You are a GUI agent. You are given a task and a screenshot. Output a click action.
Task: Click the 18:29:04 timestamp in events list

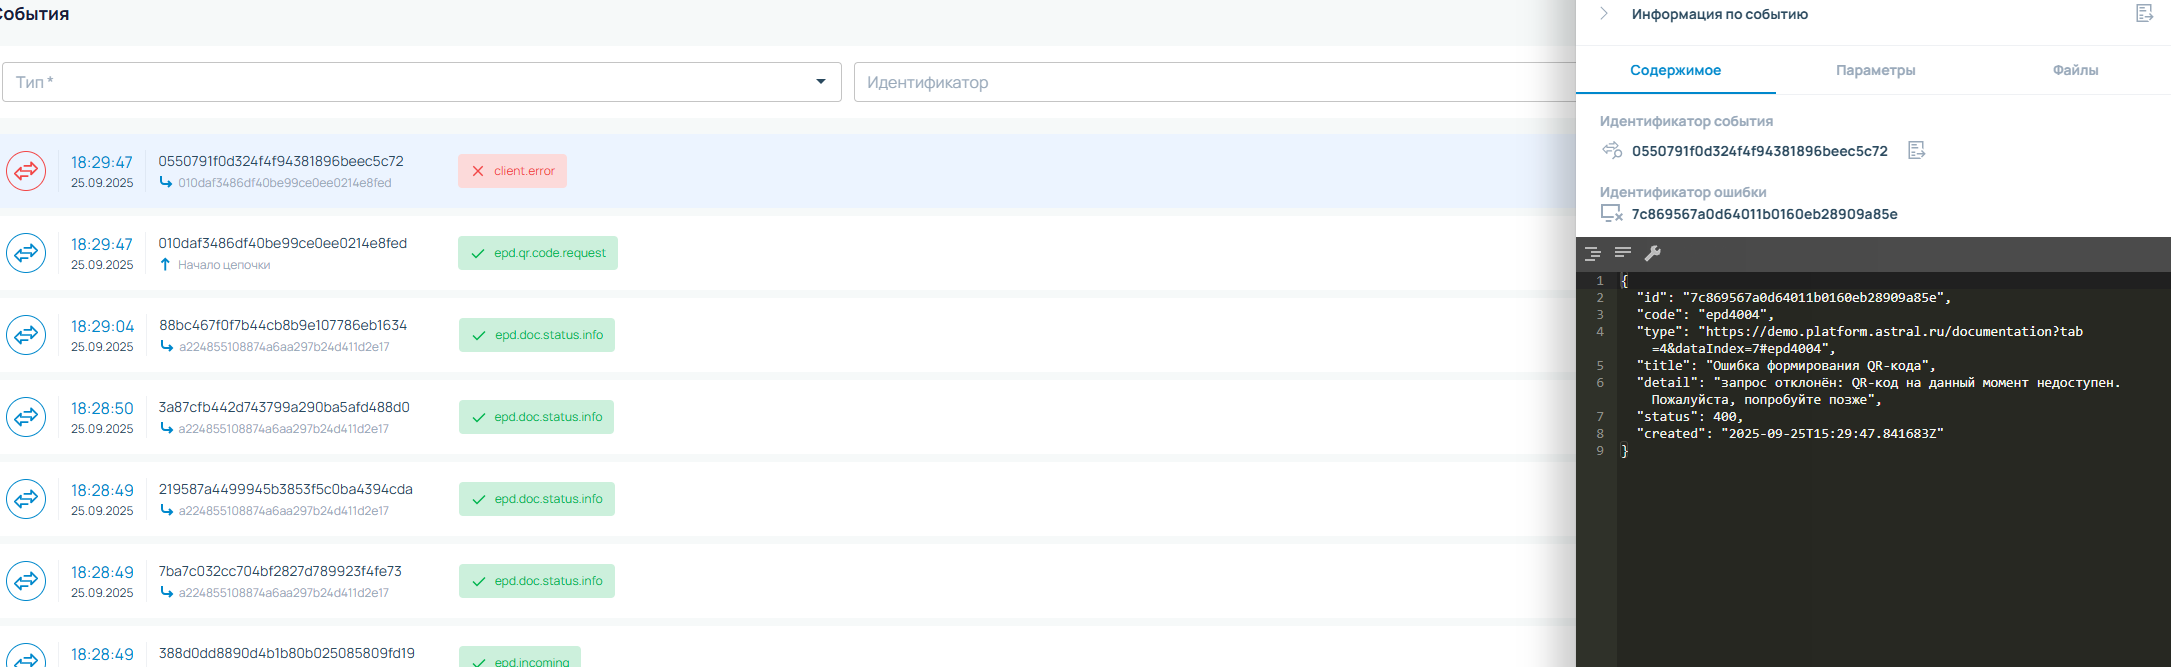[x=102, y=326]
